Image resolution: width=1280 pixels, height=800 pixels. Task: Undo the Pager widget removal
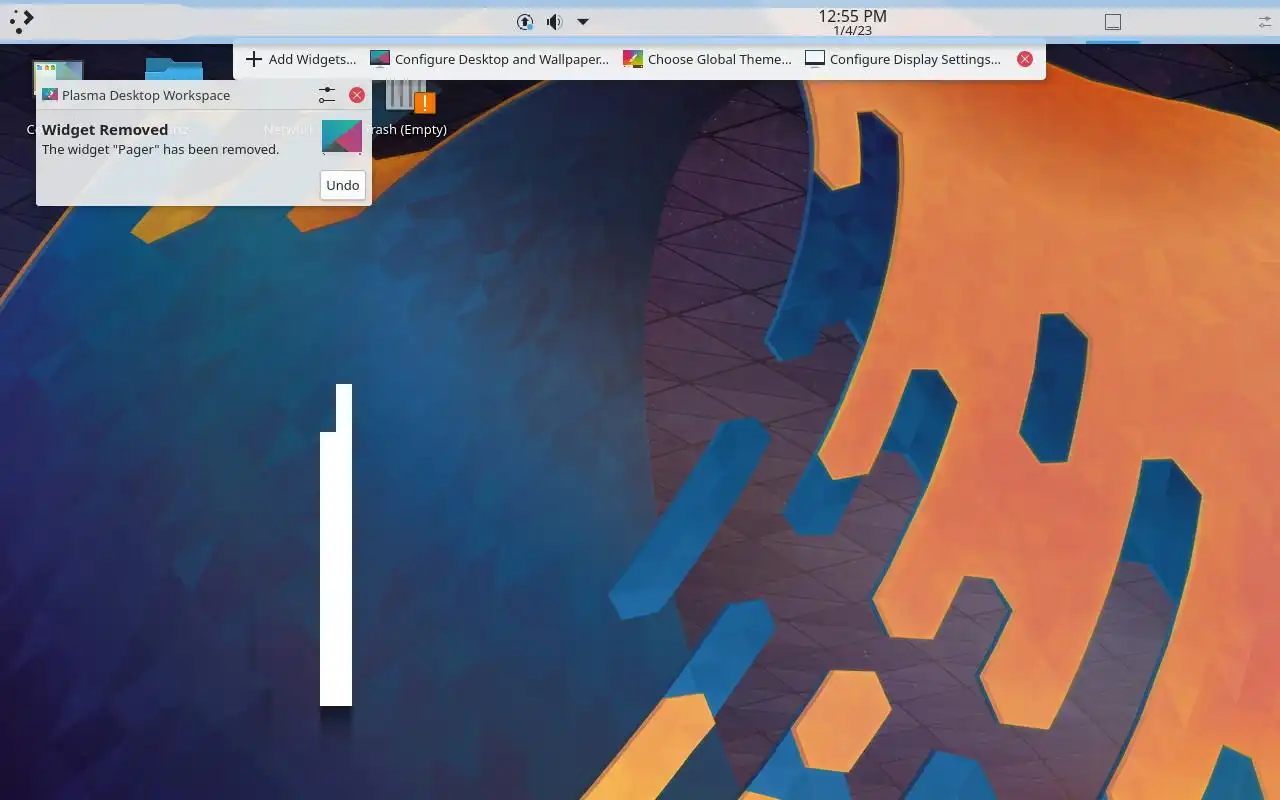(x=343, y=185)
